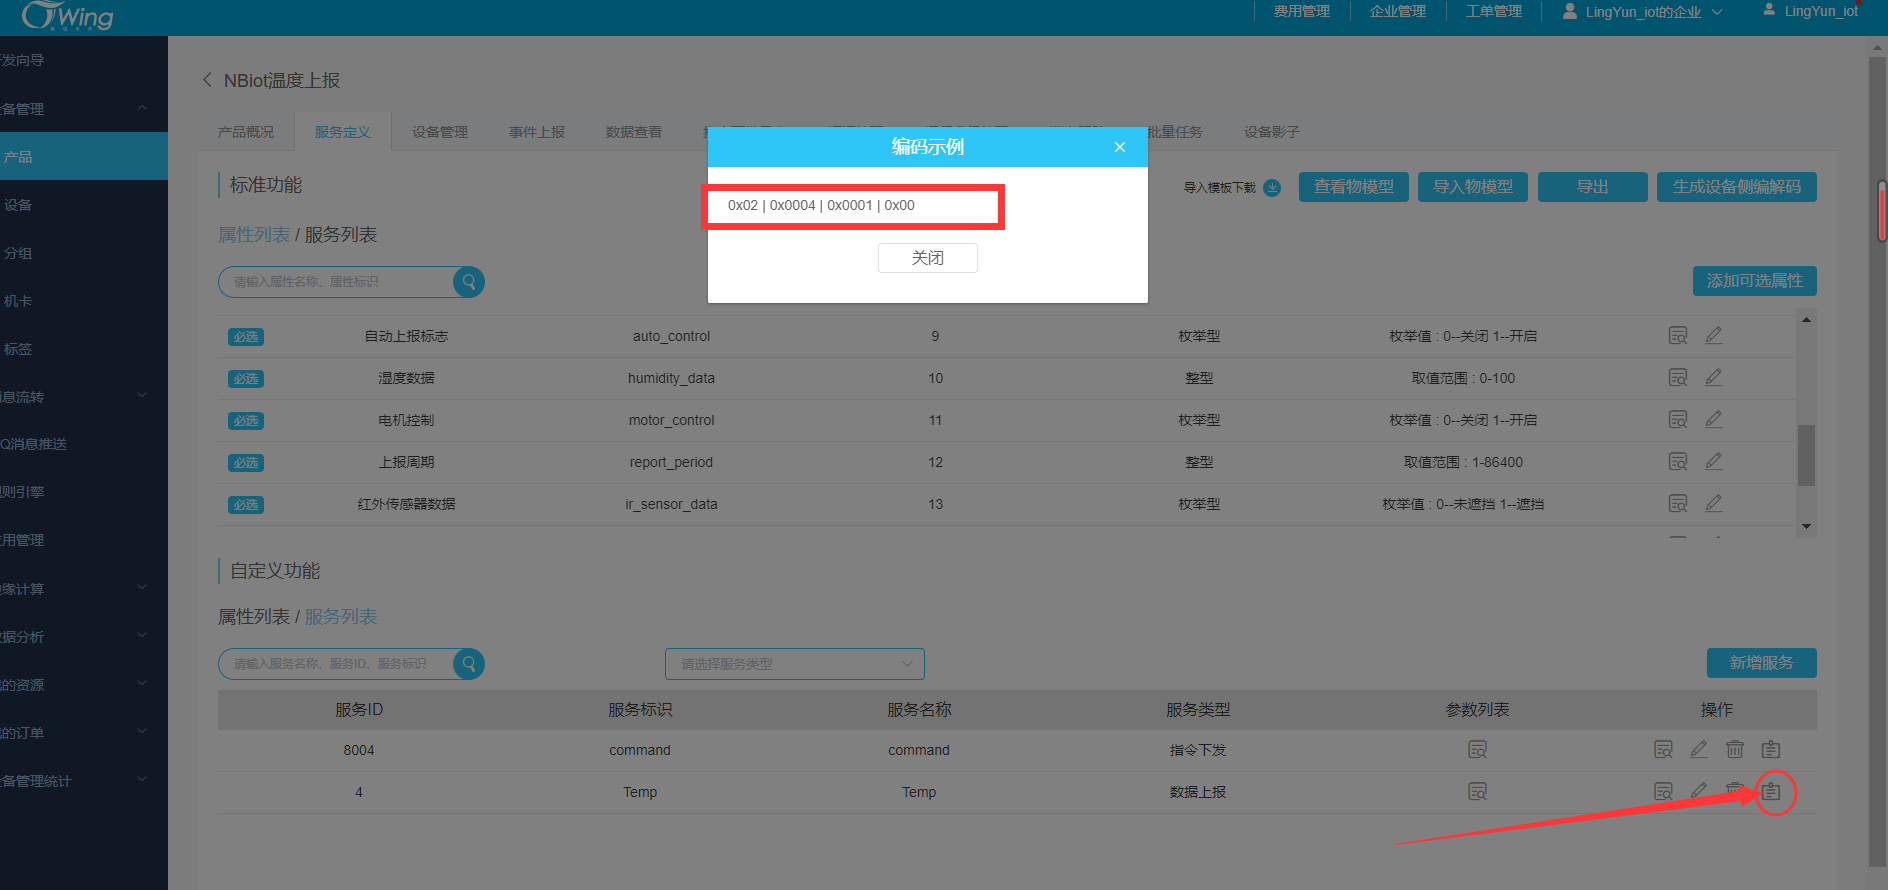Viewport: 1888px width, 890px height.
Task: Open the 请选择服务类型 dropdown
Action: coord(795,664)
